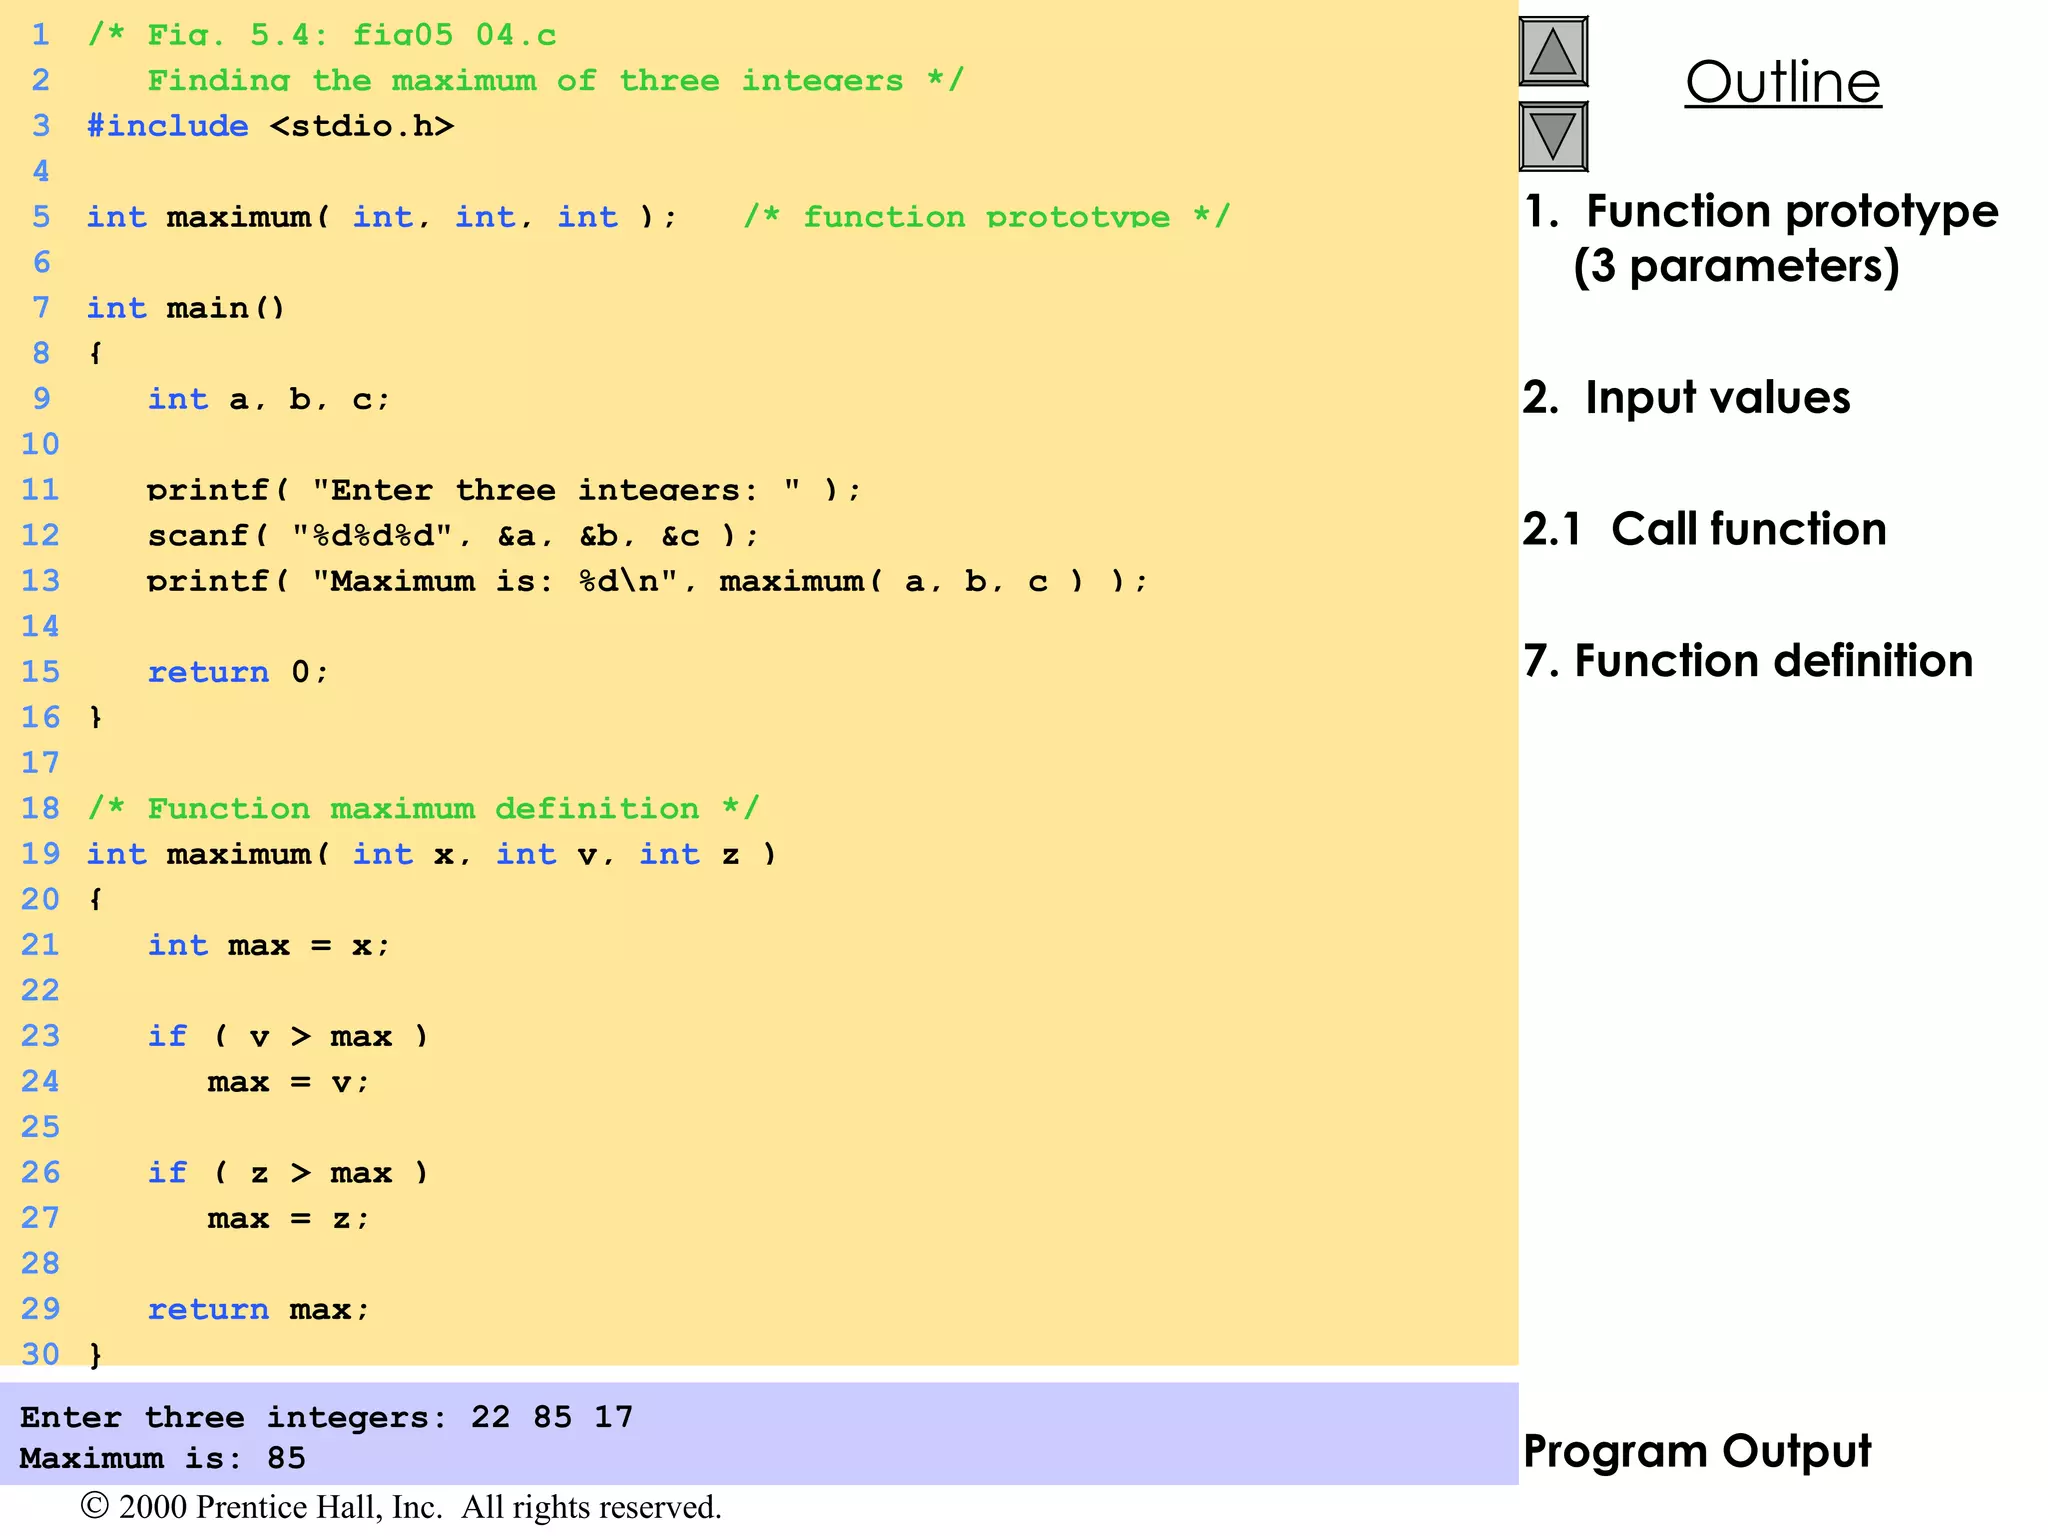The height and width of the screenshot is (1536, 2048).
Task: Click the 'Function maximum definition' comment
Action: tap(423, 808)
